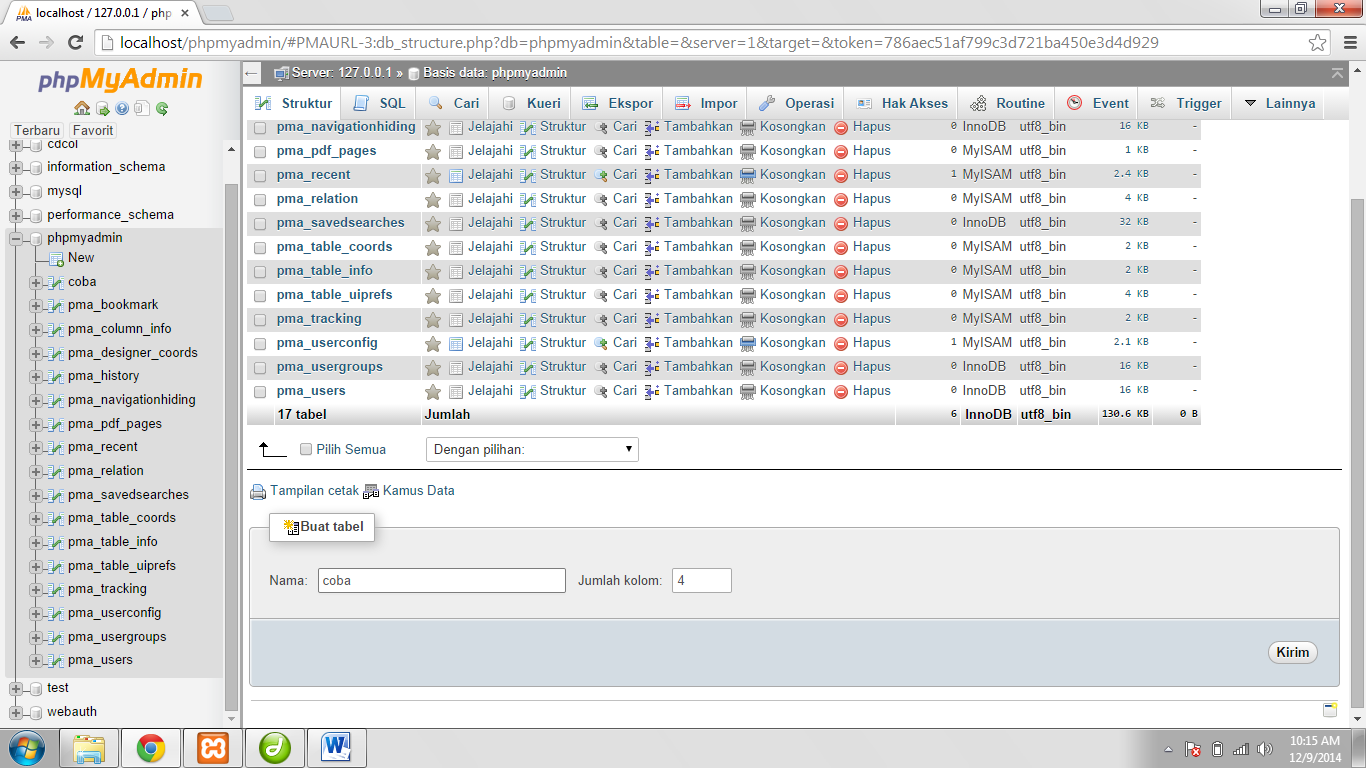Viewport: 1366px width, 768px height.
Task: Expand the test database node
Action: pos(16,689)
